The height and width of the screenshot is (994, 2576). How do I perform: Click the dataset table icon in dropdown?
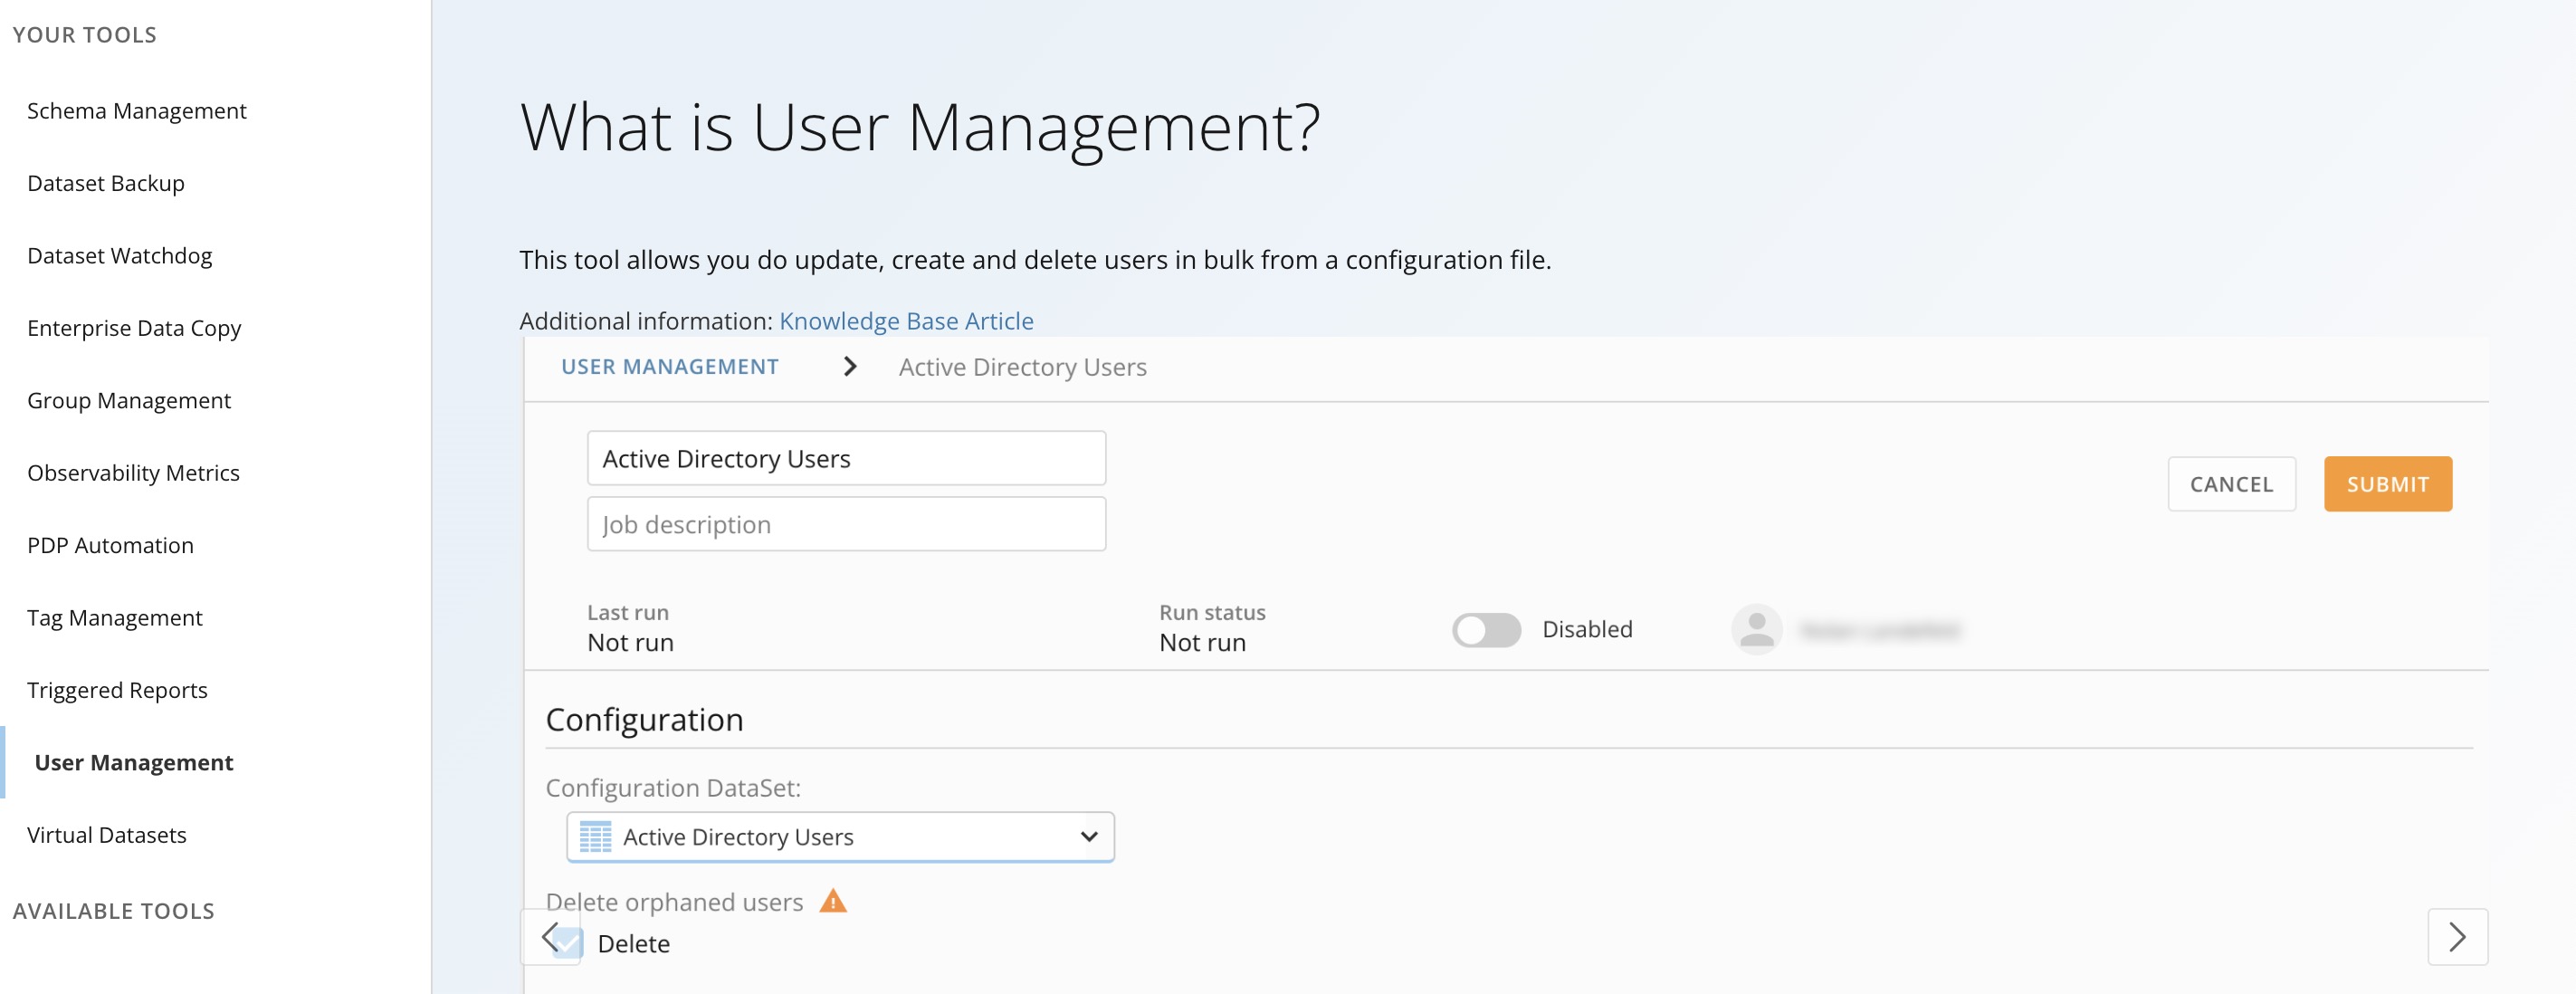coord(596,837)
